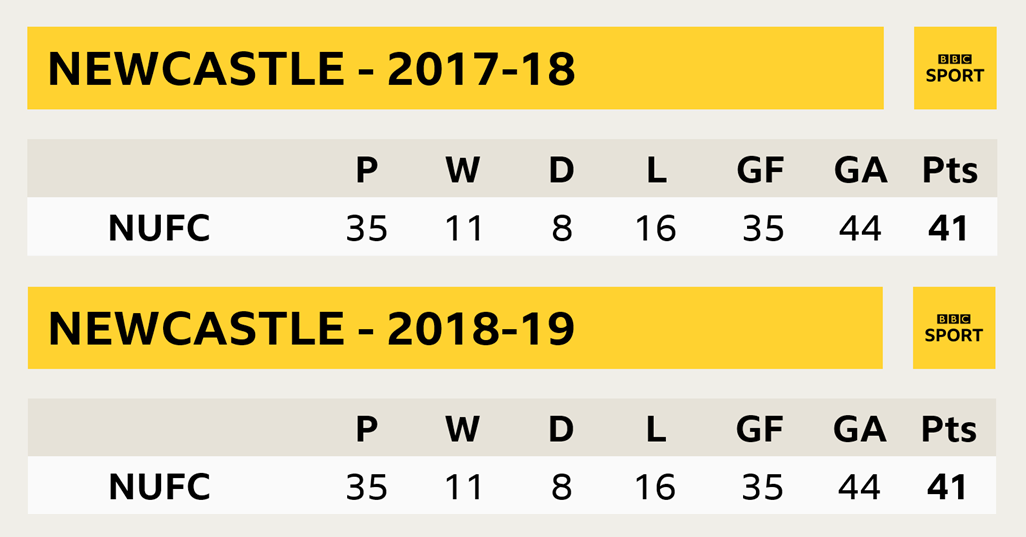Click the bold 41 points value for 2018-19
This screenshot has width=1026, height=537.
pyautogui.click(x=947, y=487)
